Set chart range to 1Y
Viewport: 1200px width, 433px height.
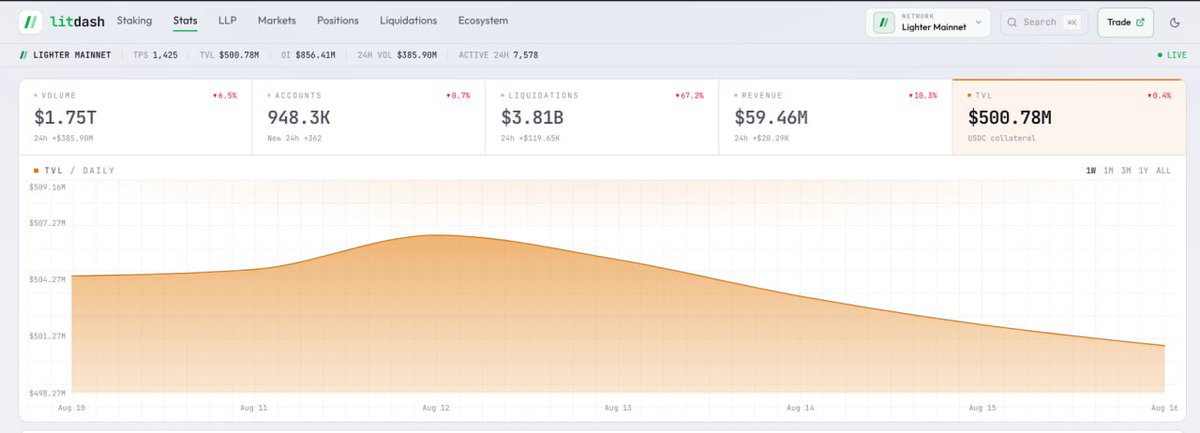point(1143,171)
